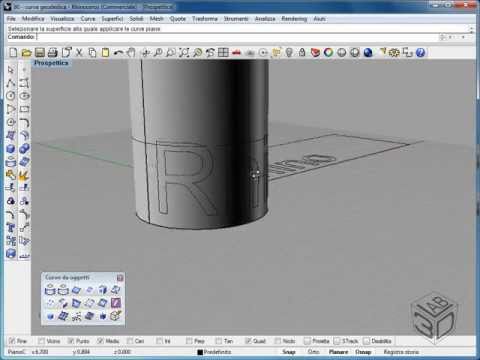The image size is (480, 360).
Task: Open the Trasforma menu
Action: (205, 19)
